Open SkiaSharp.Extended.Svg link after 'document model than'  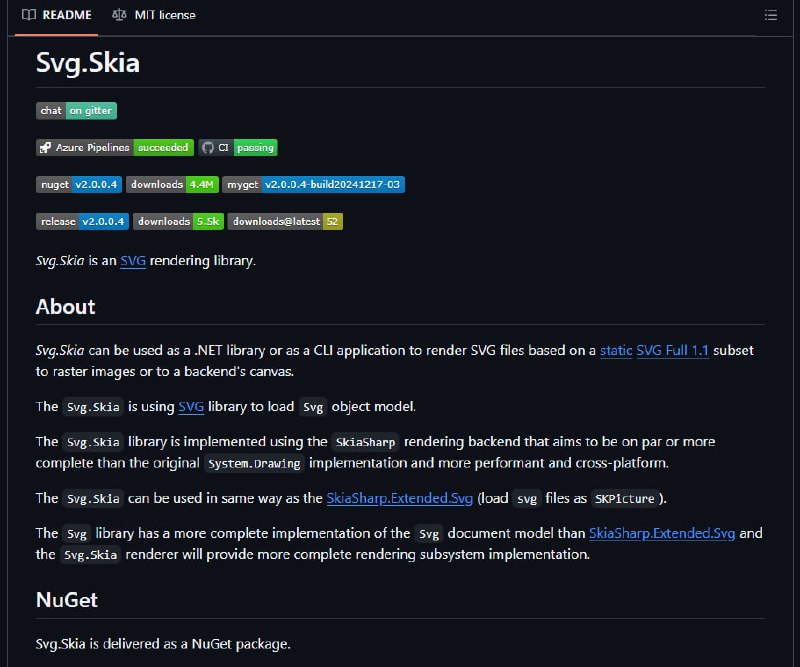click(662, 533)
